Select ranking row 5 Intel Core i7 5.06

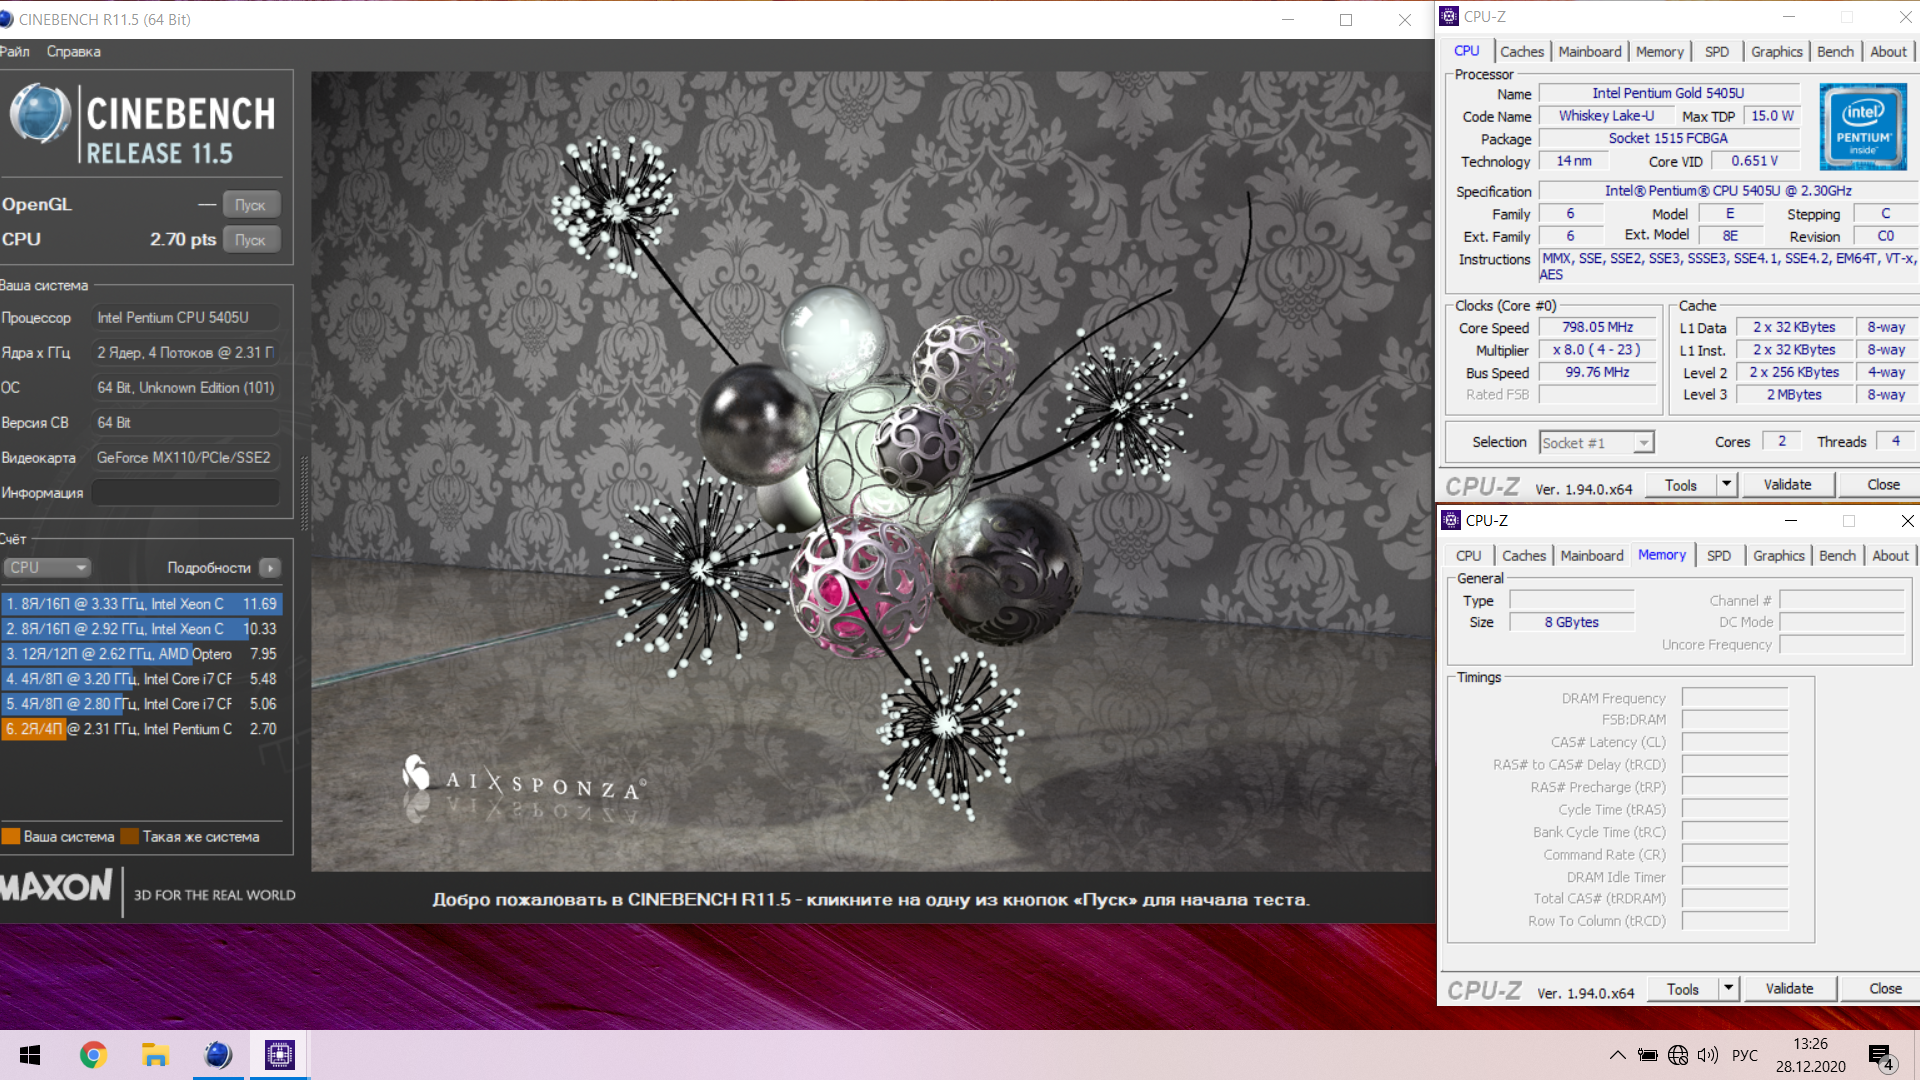click(x=141, y=704)
